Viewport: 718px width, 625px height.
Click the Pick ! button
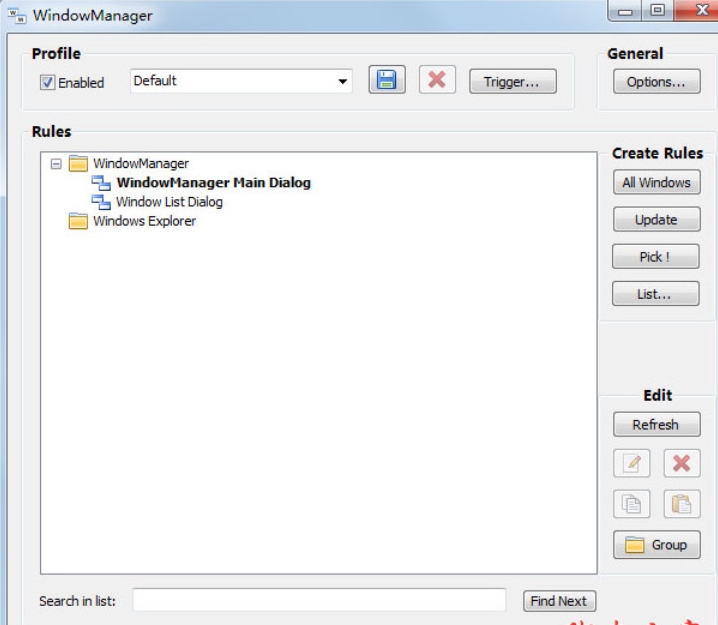click(656, 256)
